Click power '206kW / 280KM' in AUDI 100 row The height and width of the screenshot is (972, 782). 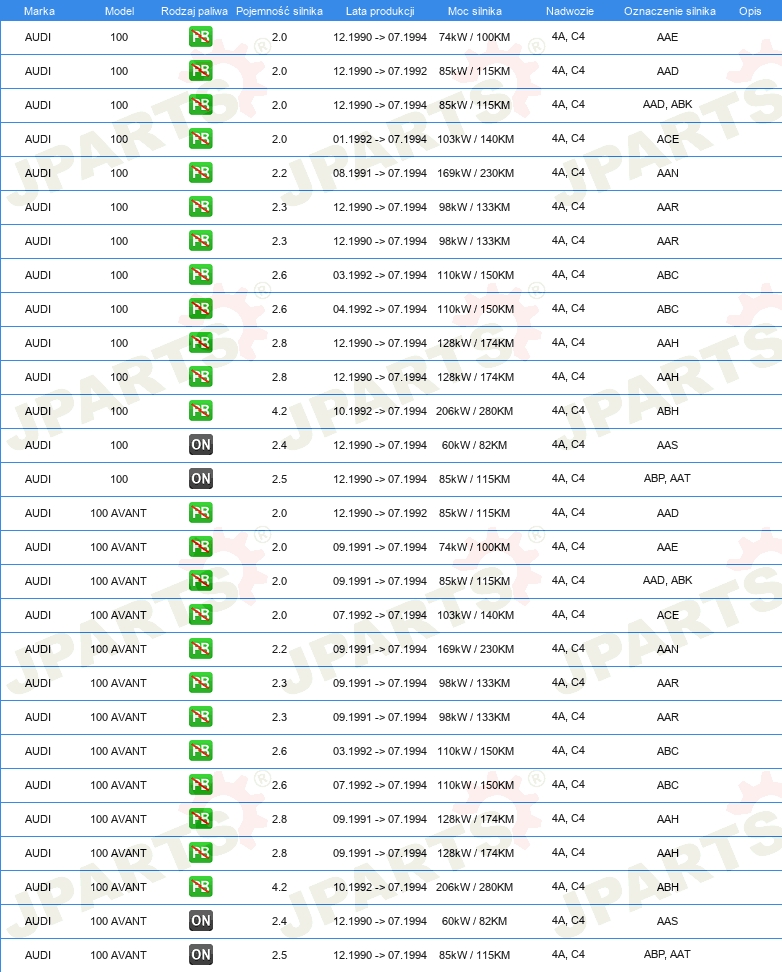[x=474, y=411]
